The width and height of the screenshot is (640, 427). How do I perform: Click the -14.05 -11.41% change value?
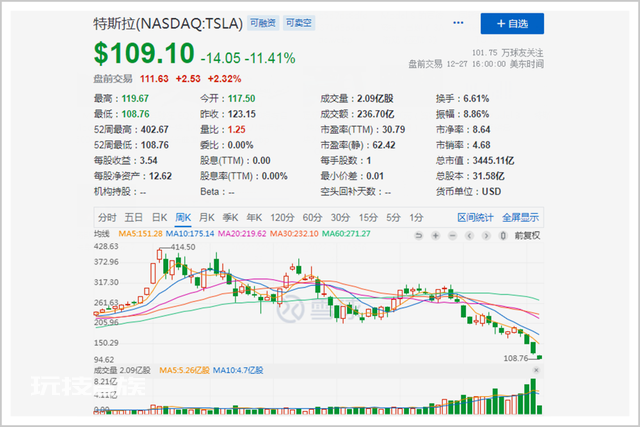pyautogui.click(x=248, y=58)
